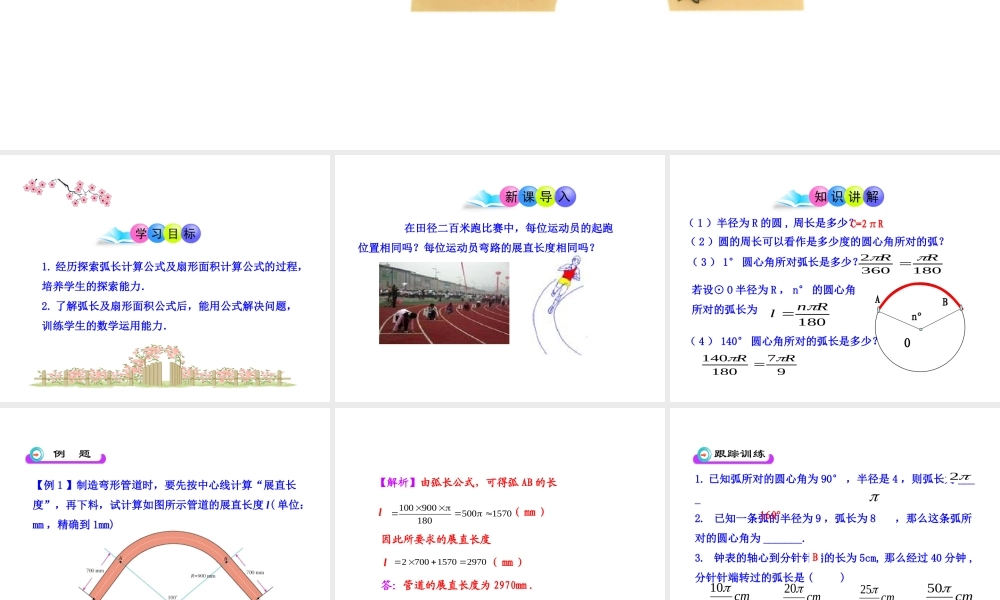Select the circle diagram with n° angle
The width and height of the screenshot is (1000, 600).
920,330
